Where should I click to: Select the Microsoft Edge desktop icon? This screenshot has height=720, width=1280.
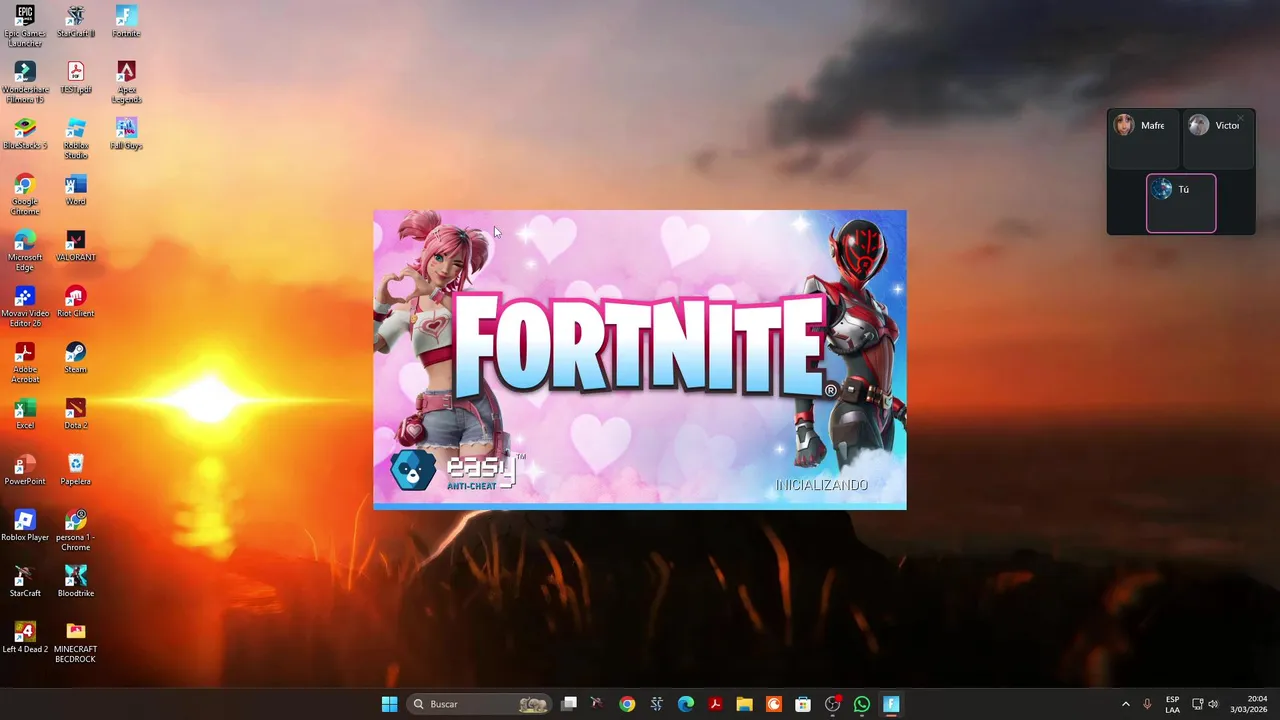pyautogui.click(x=25, y=250)
